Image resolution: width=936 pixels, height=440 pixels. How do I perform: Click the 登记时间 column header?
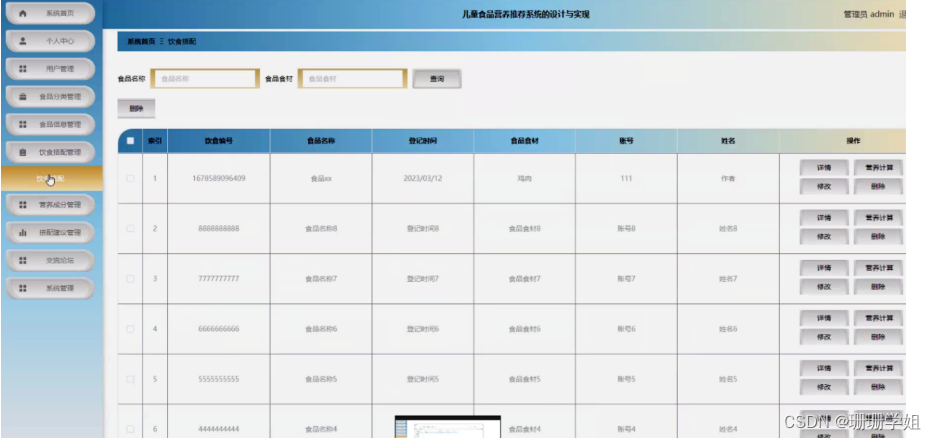click(423, 141)
